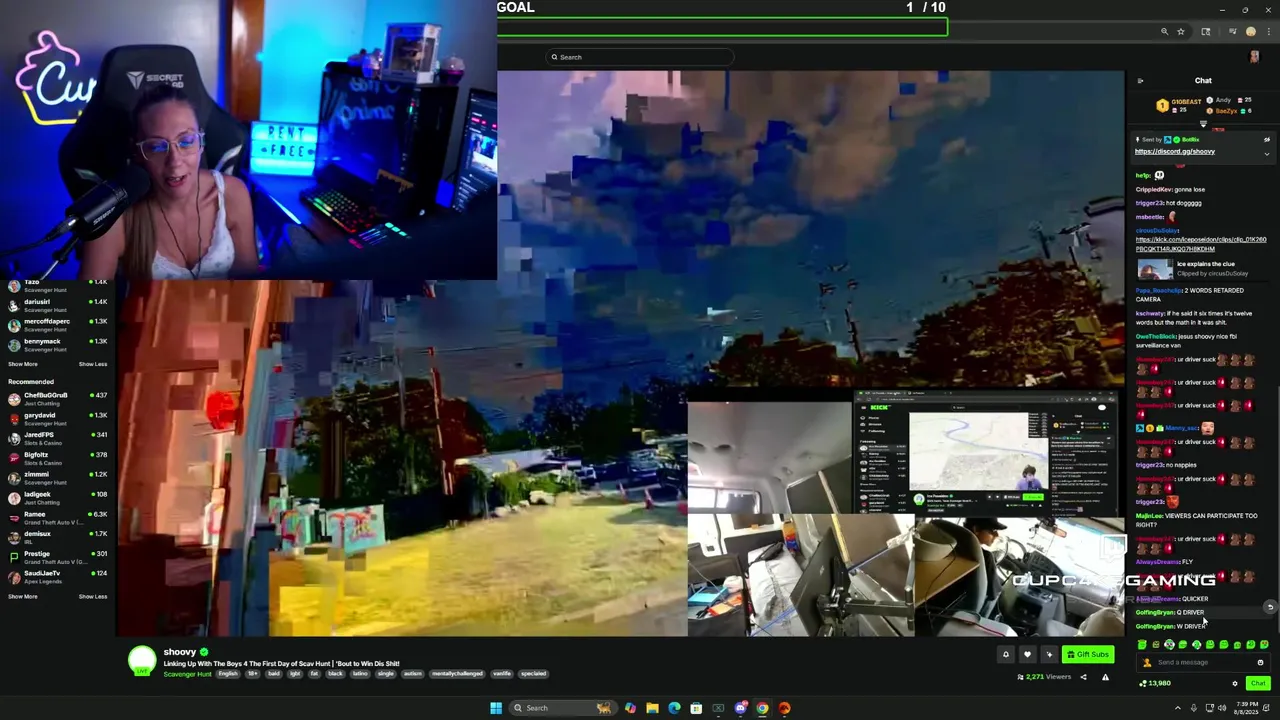This screenshot has width=1280, height=720.
Task: Expand the gifter leaderboard chevron
Action: (1203, 124)
